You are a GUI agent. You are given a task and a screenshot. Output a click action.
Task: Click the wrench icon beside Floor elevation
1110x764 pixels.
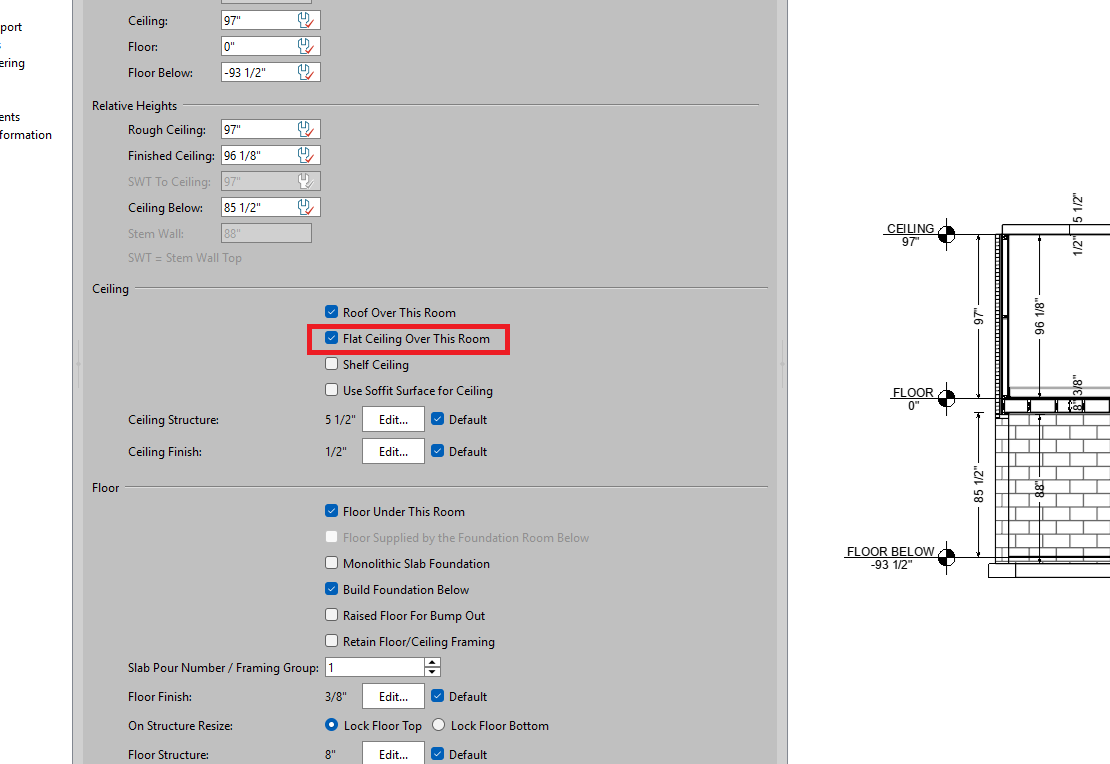pyautogui.click(x=307, y=47)
